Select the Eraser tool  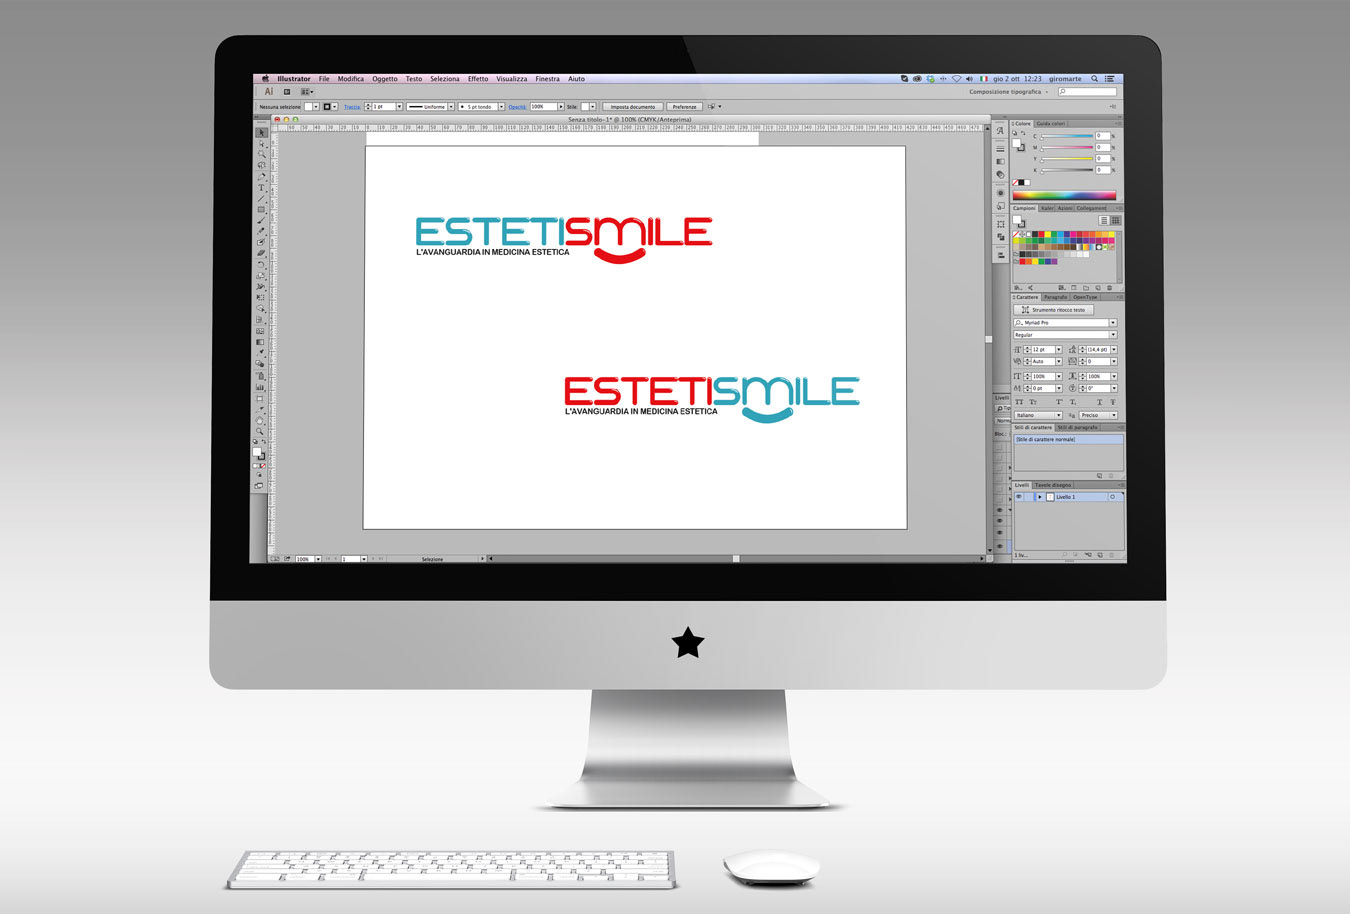(x=261, y=253)
